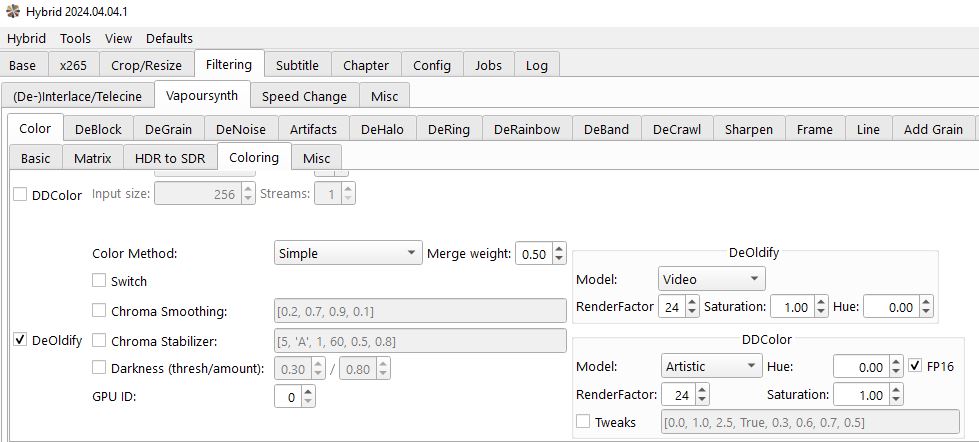Open the DeNoise filter tab

point(240,129)
